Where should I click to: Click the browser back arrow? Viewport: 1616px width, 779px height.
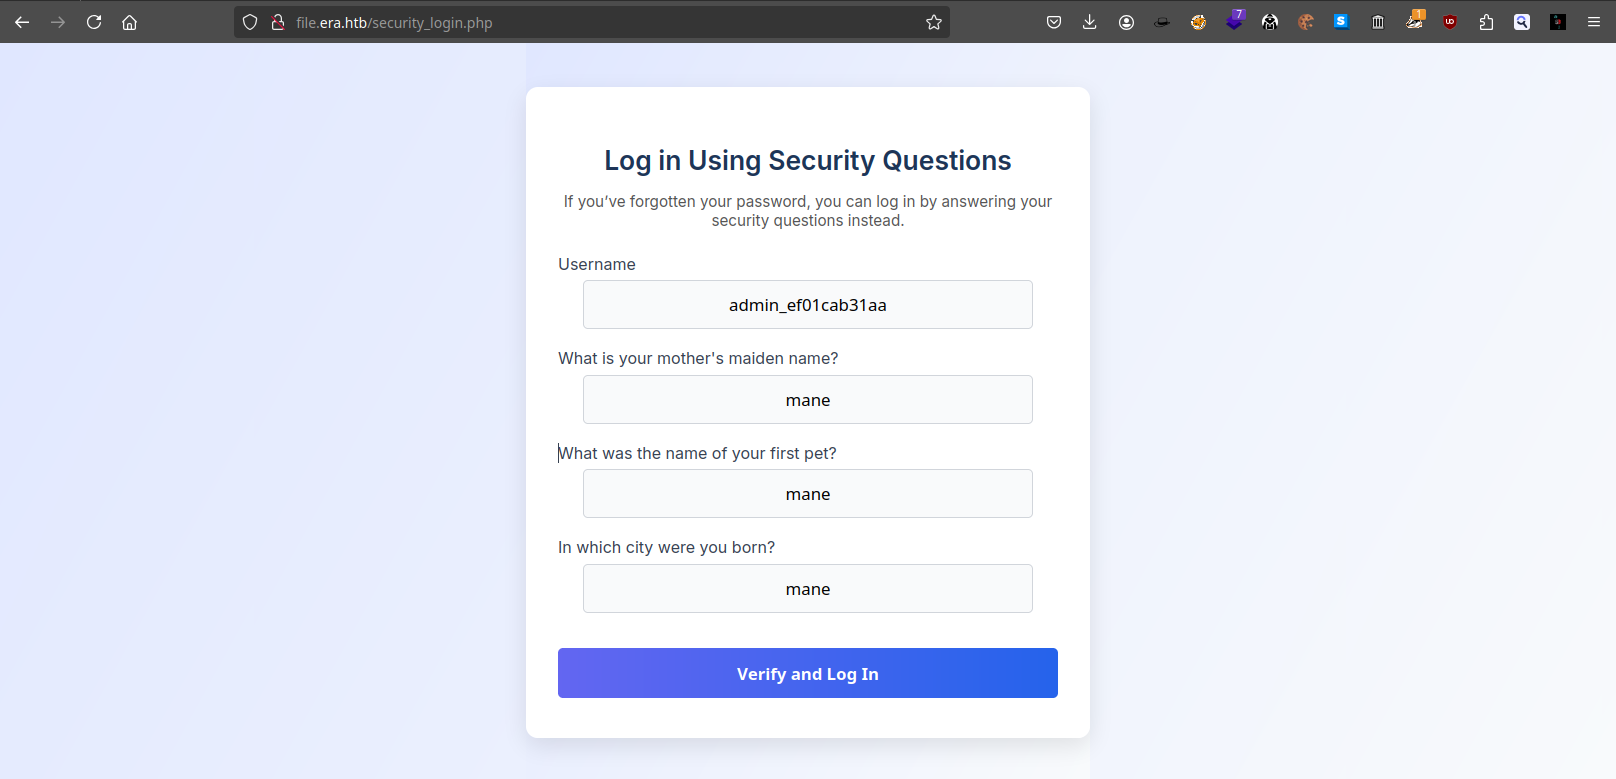click(x=22, y=22)
